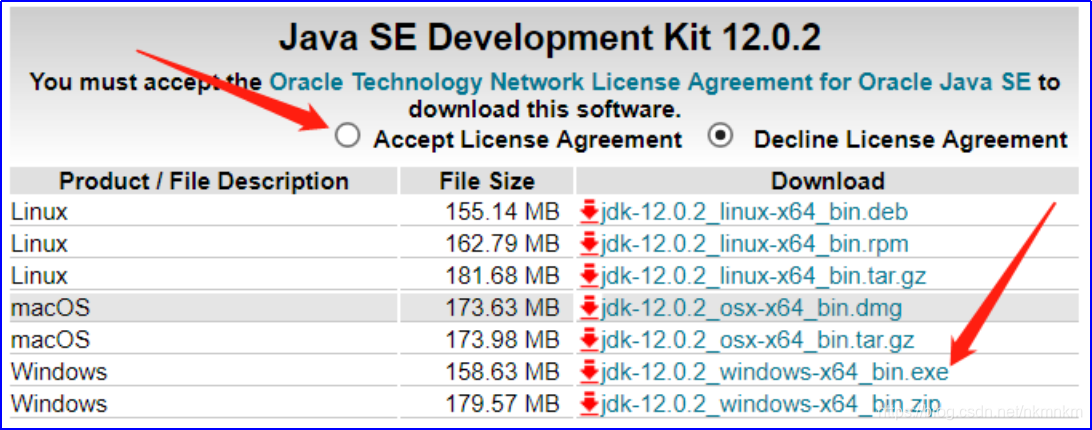Download jdk-12.0.2_linux-x64_bin.tar.gz
Viewport: 1092px width, 430px height.
click(x=763, y=276)
